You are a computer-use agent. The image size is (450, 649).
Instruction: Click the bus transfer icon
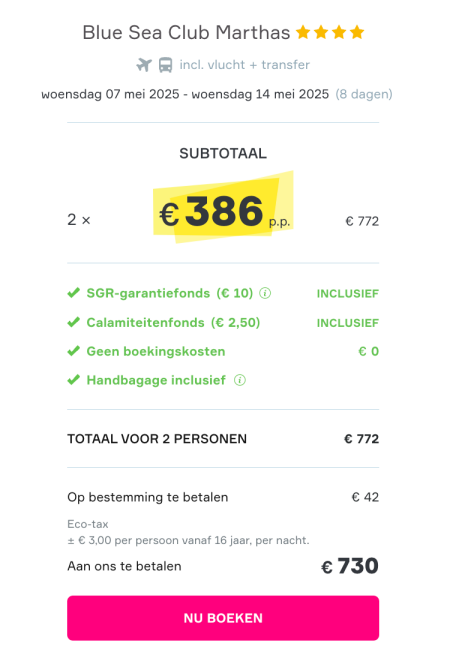(x=166, y=65)
